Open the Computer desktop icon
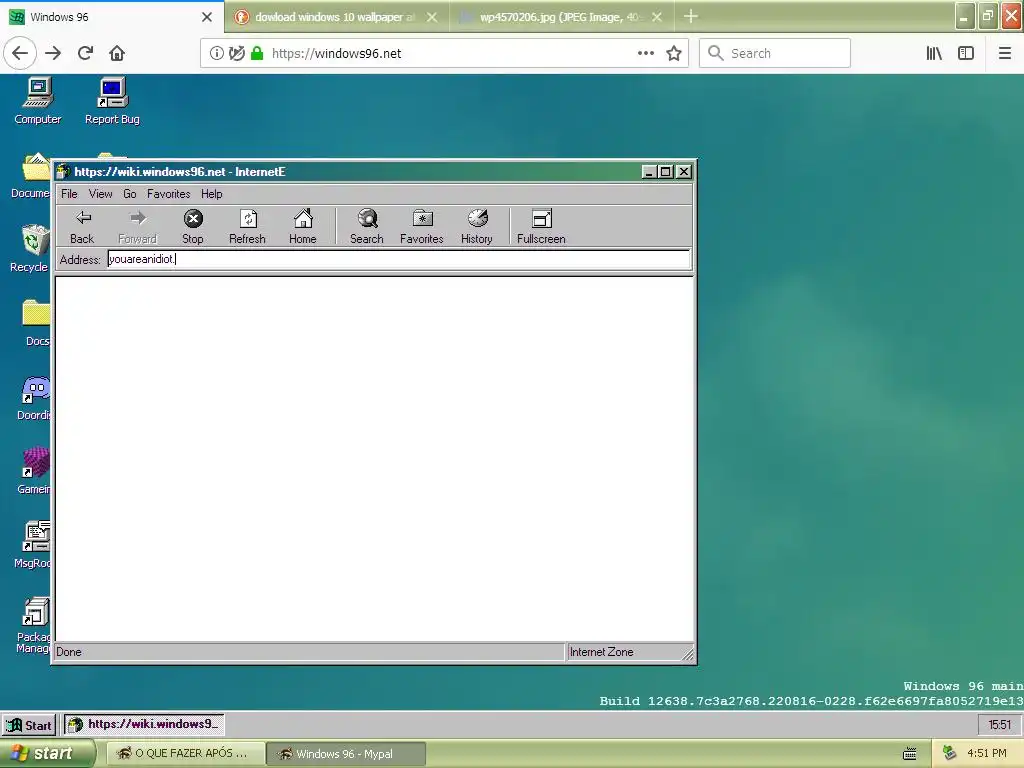The image size is (1024, 768). click(x=38, y=101)
